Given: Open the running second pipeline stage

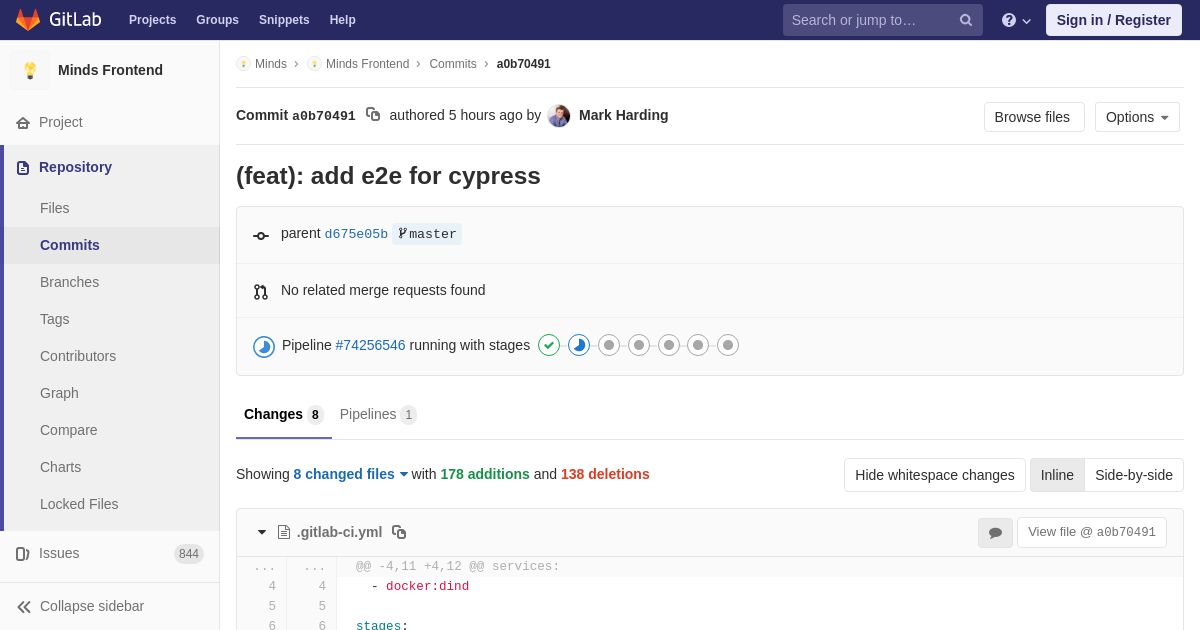Looking at the screenshot, I should point(579,345).
